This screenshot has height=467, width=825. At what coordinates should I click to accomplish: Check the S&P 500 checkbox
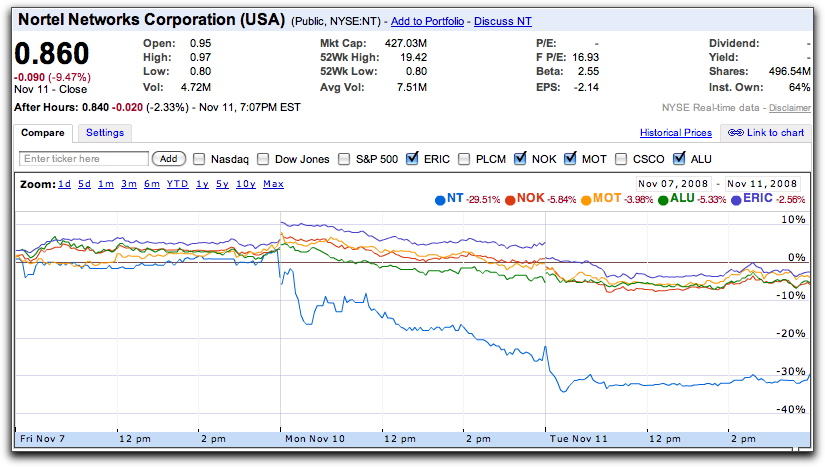pos(344,159)
